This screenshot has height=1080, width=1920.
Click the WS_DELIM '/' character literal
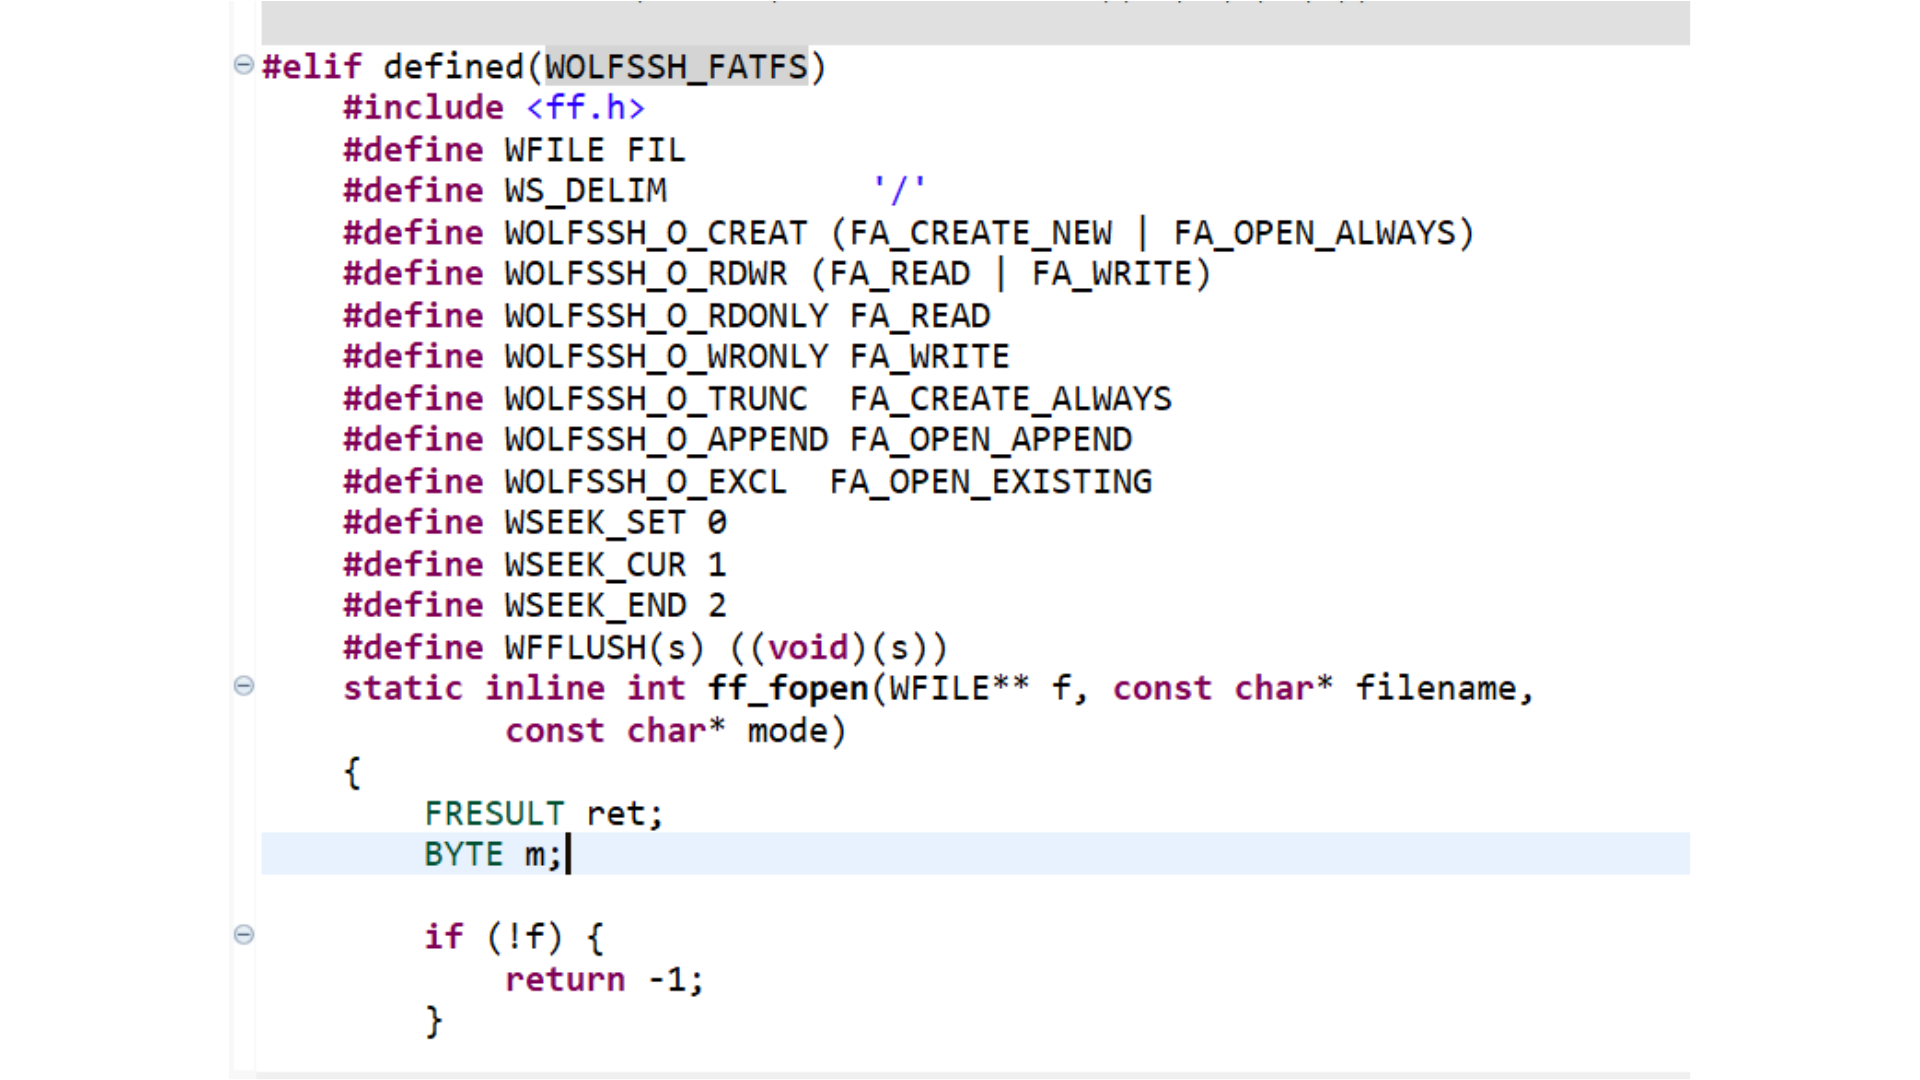pos(899,190)
